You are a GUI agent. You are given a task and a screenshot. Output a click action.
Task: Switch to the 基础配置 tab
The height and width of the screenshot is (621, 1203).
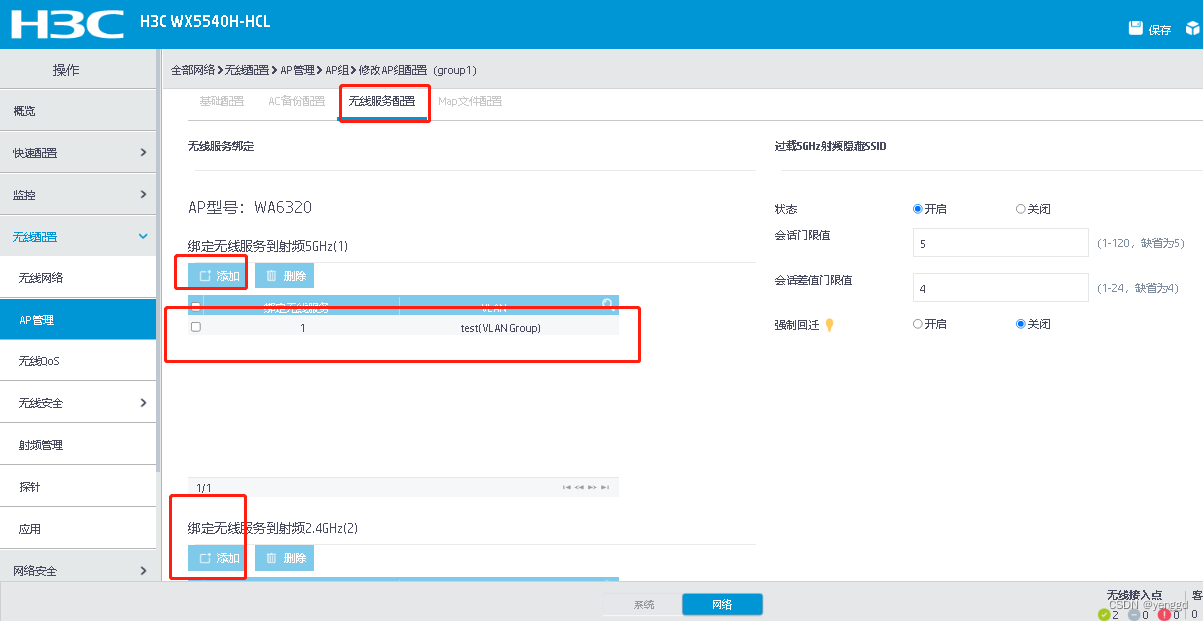point(221,100)
